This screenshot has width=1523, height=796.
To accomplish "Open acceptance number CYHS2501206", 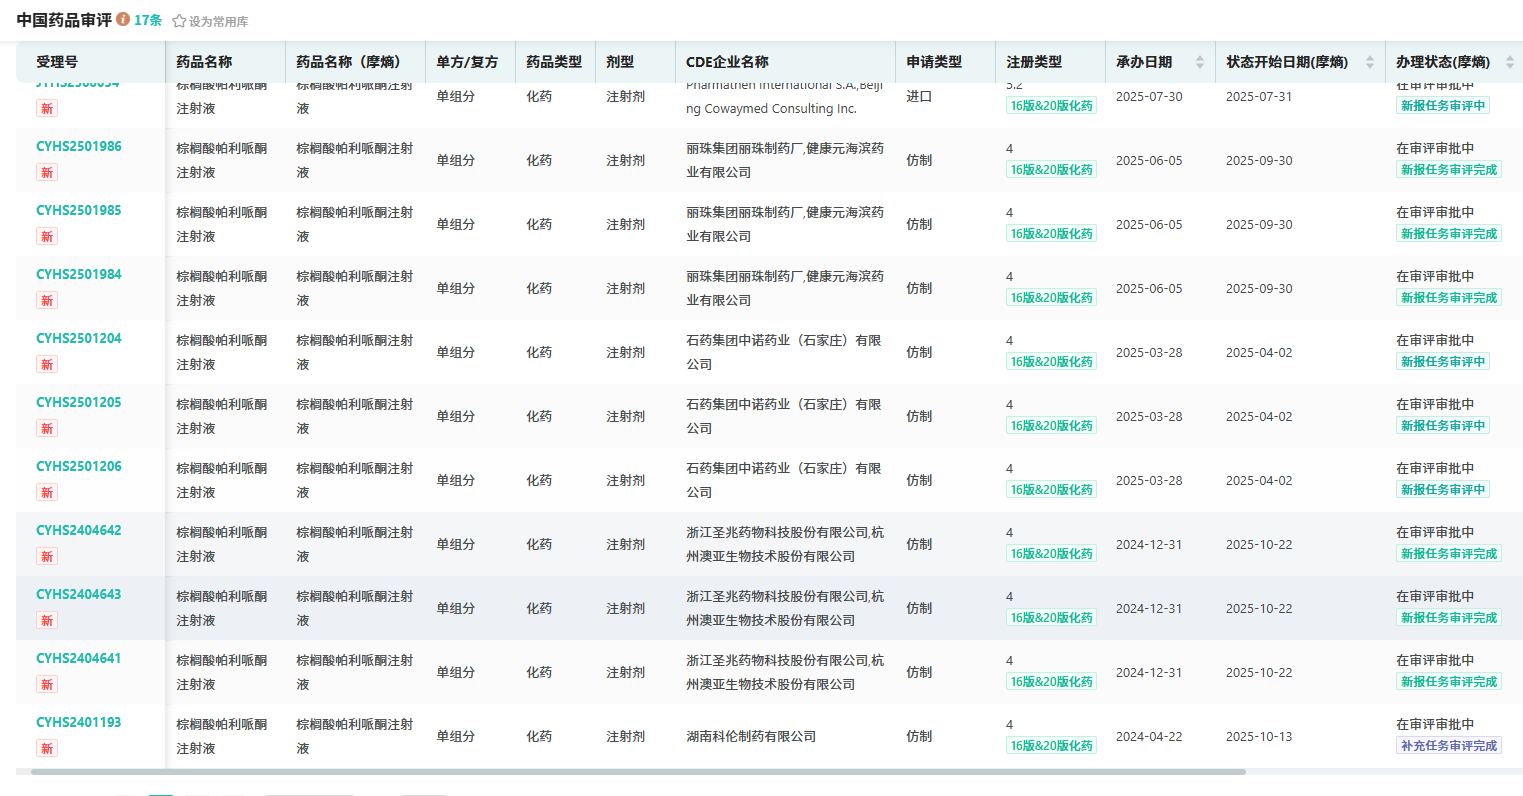I will tap(79, 467).
